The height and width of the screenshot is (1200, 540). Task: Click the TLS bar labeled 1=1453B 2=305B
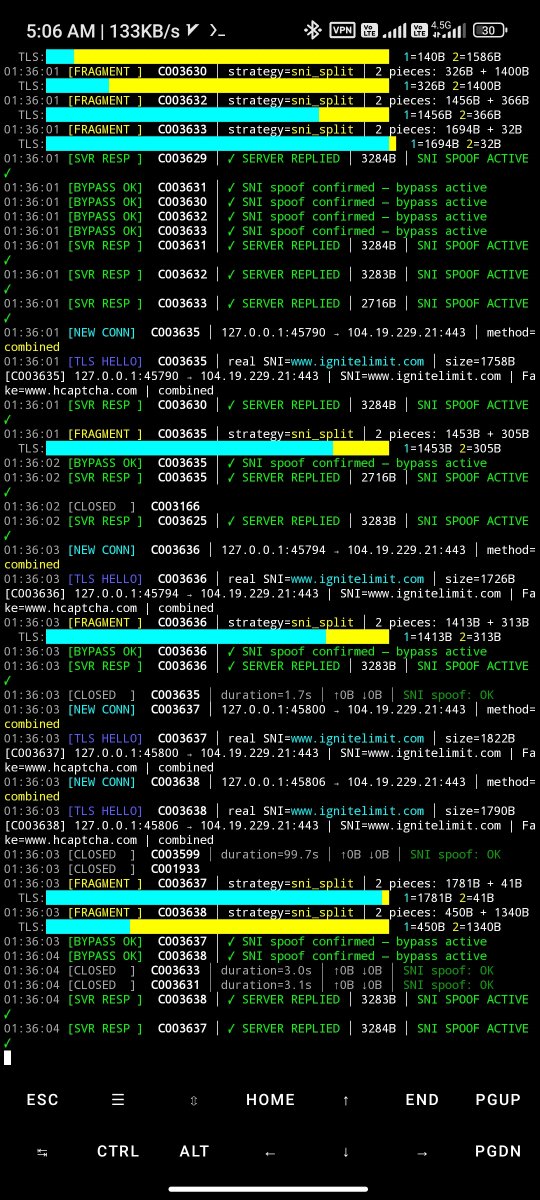[218, 449]
